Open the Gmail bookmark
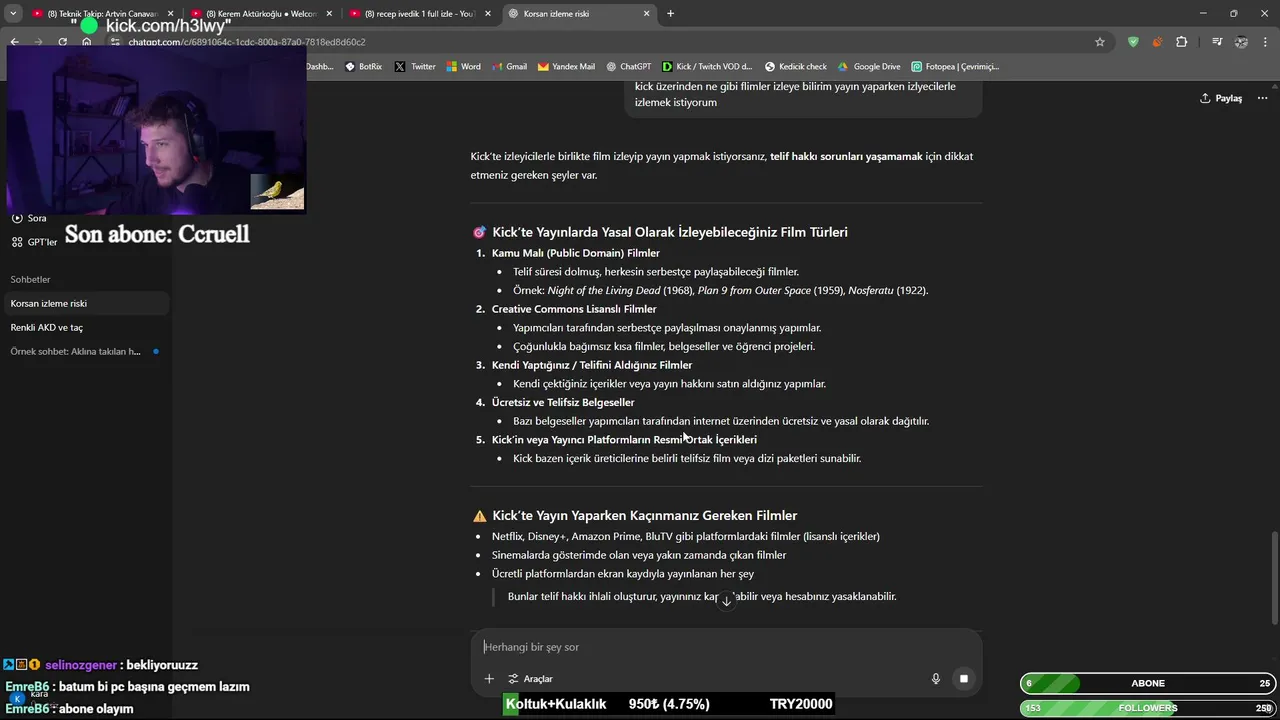Screen dimensions: 1280x720 (x=509, y=67)
